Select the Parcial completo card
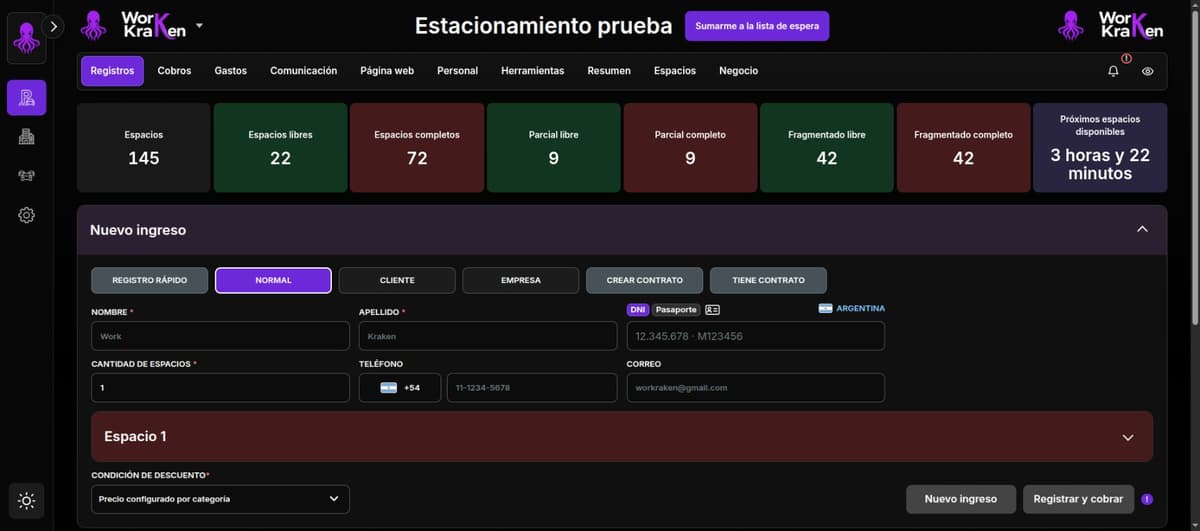 click(x=690, y=147)
